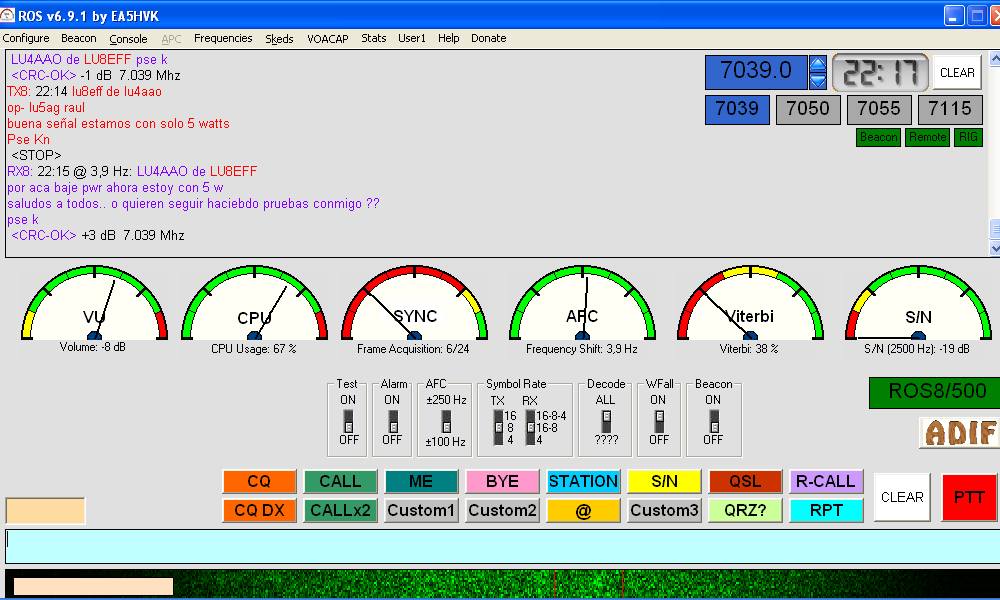1000x600 pixels.
Task: Click the QSL macro button
Action: [745, 481]
